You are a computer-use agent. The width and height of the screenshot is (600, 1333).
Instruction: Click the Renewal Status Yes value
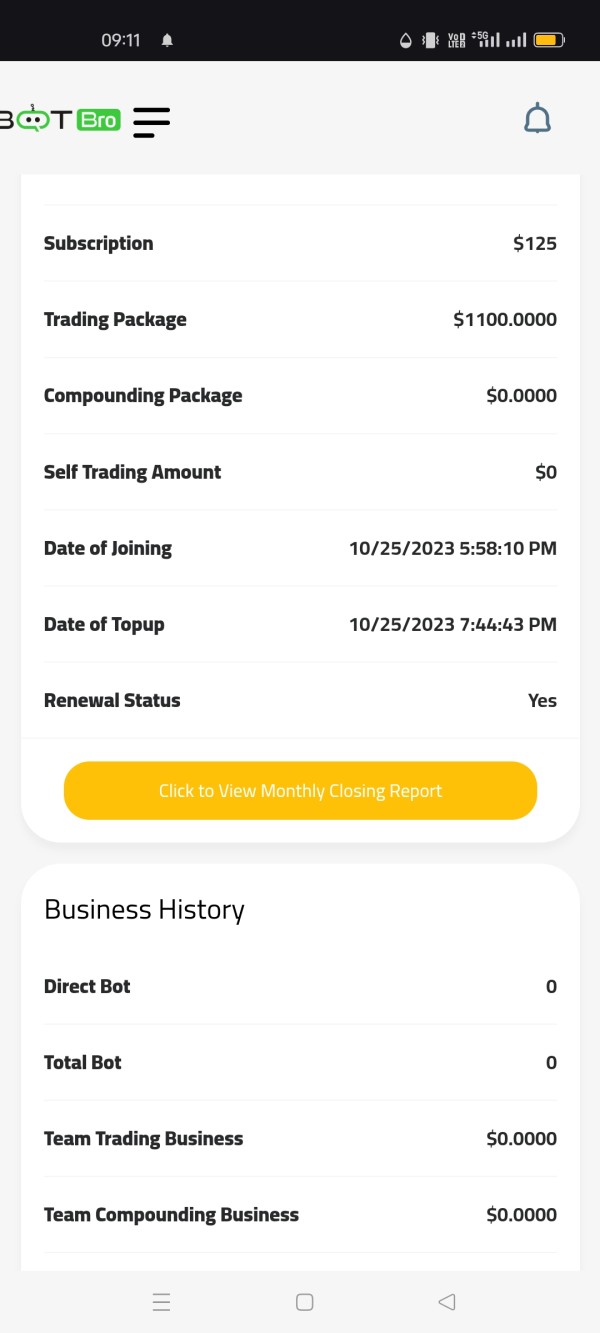point(542,701)
